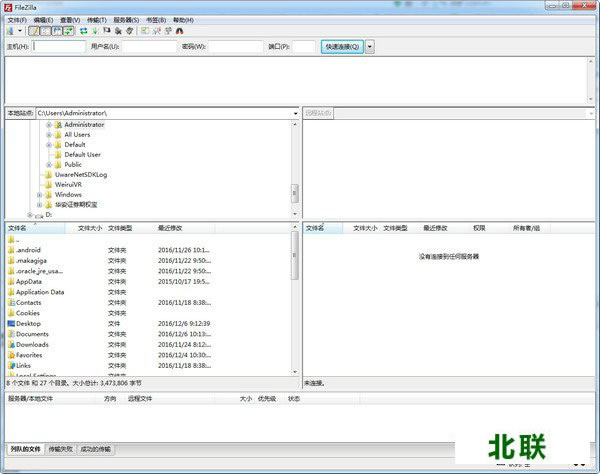Sort local list by 最近修改 column
Screen dimensions: 600x474
coord(185,228)
